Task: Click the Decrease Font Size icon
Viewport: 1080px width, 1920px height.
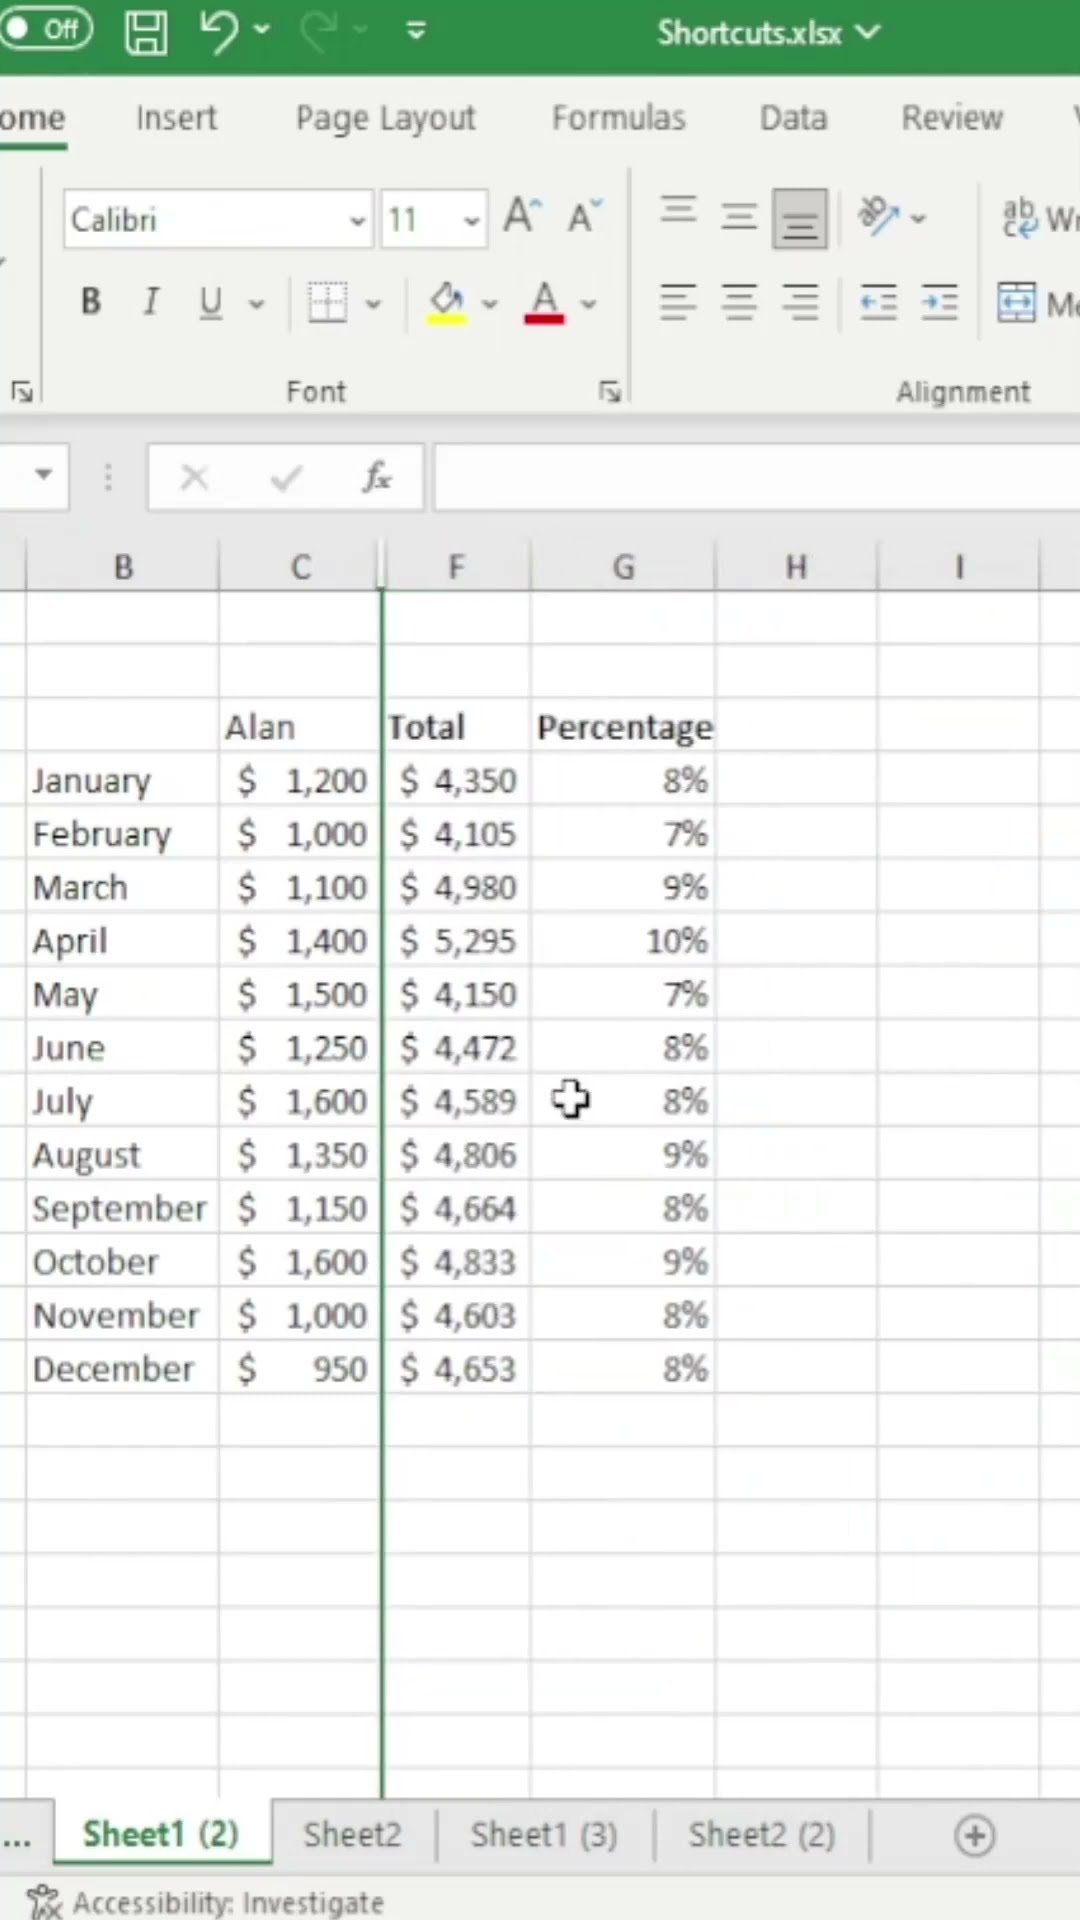Action: [584, 217]
